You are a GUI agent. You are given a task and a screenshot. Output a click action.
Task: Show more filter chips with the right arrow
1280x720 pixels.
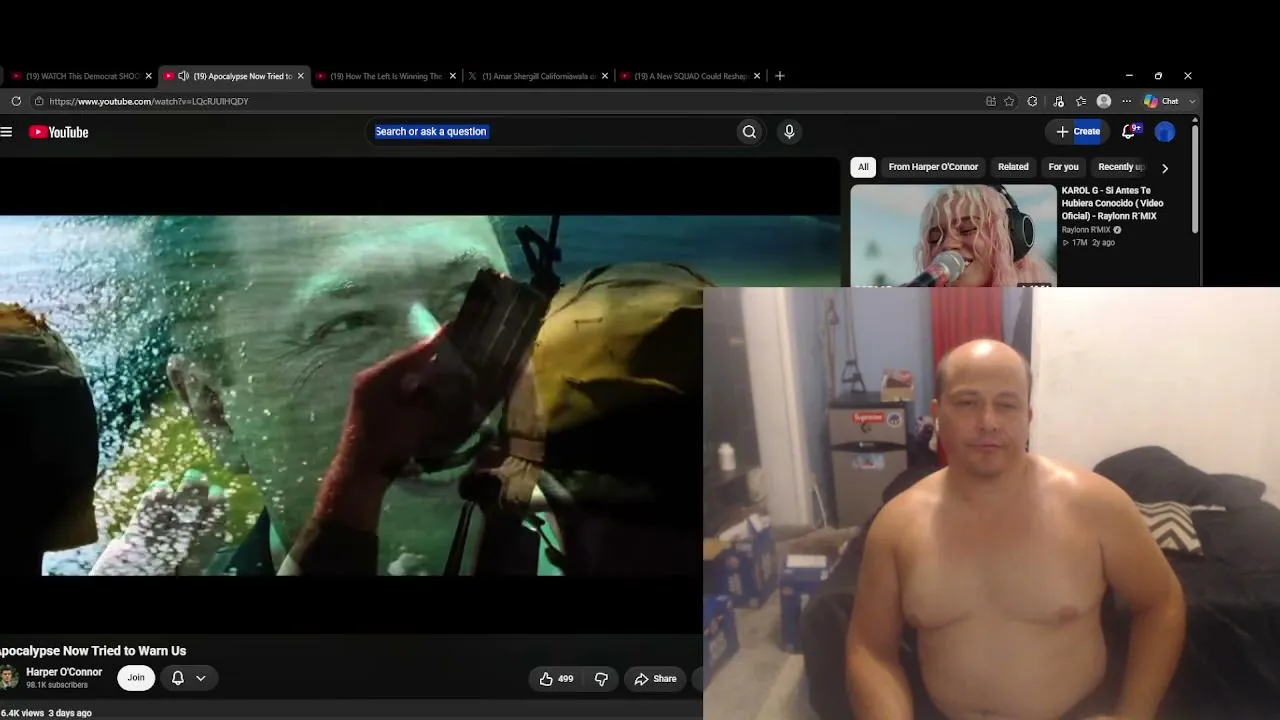tap(1165, 168)
